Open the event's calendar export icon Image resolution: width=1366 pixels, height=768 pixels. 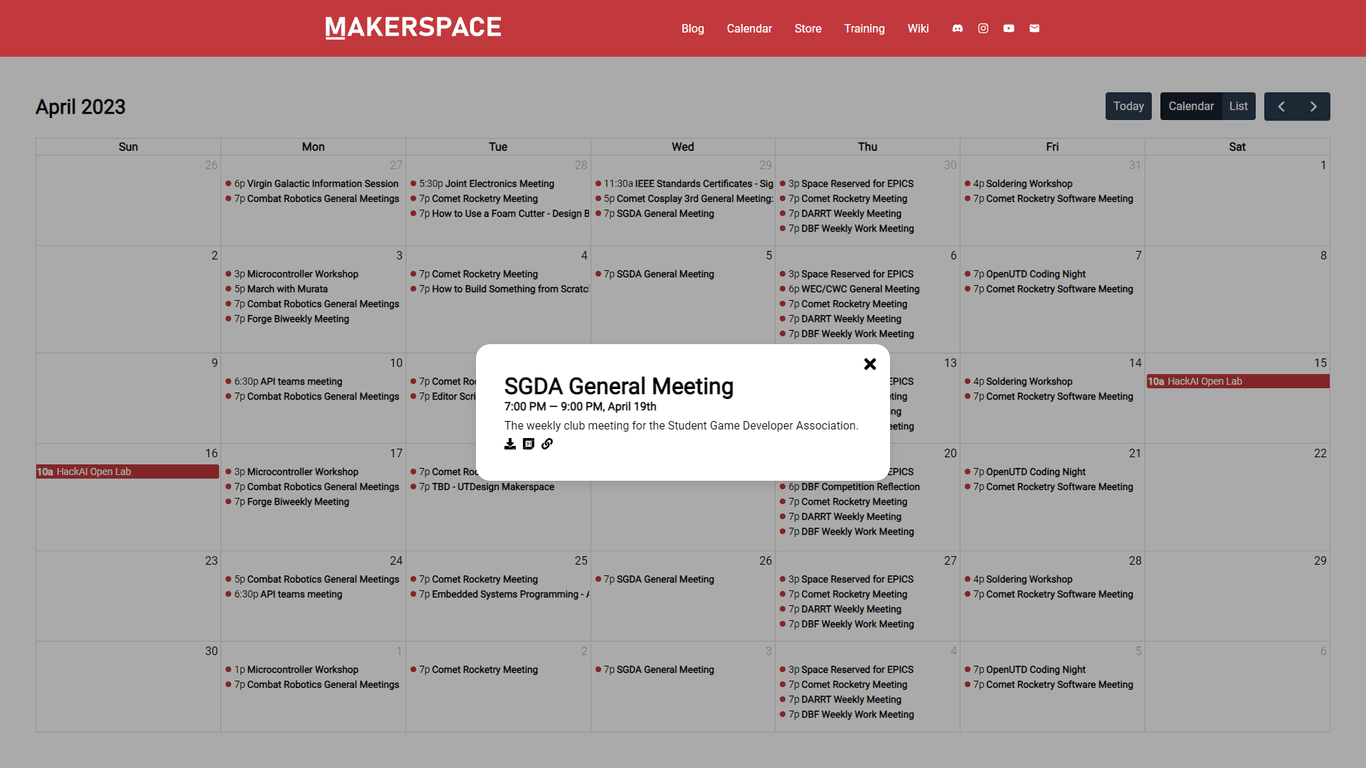[x=528, y=443]
